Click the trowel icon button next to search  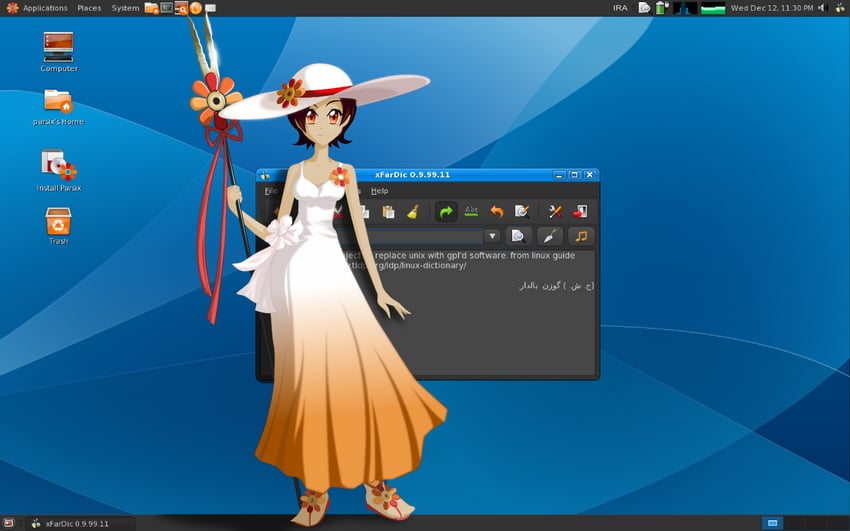coord(550,236)
